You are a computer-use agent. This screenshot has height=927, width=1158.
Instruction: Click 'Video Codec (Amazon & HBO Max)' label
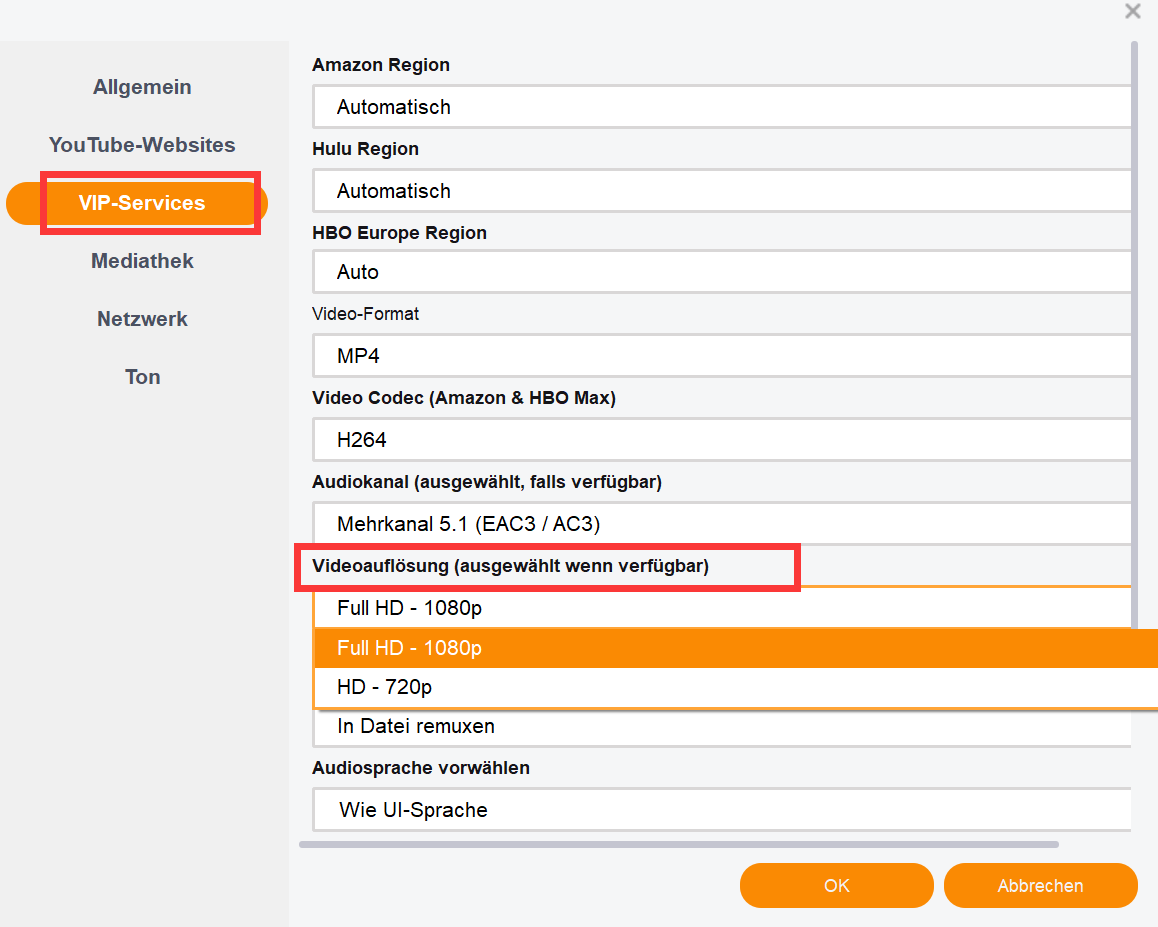(464, 398)
